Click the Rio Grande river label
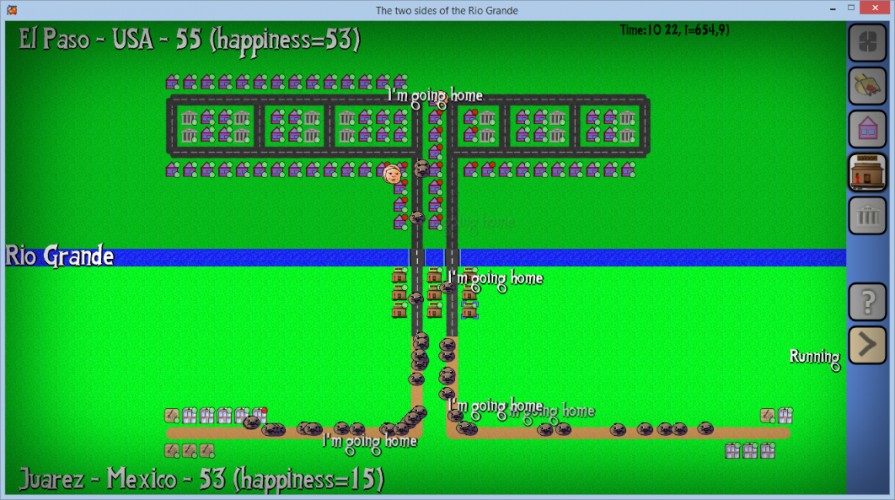Viewport: 895px width, 500px height. point(60,256)
